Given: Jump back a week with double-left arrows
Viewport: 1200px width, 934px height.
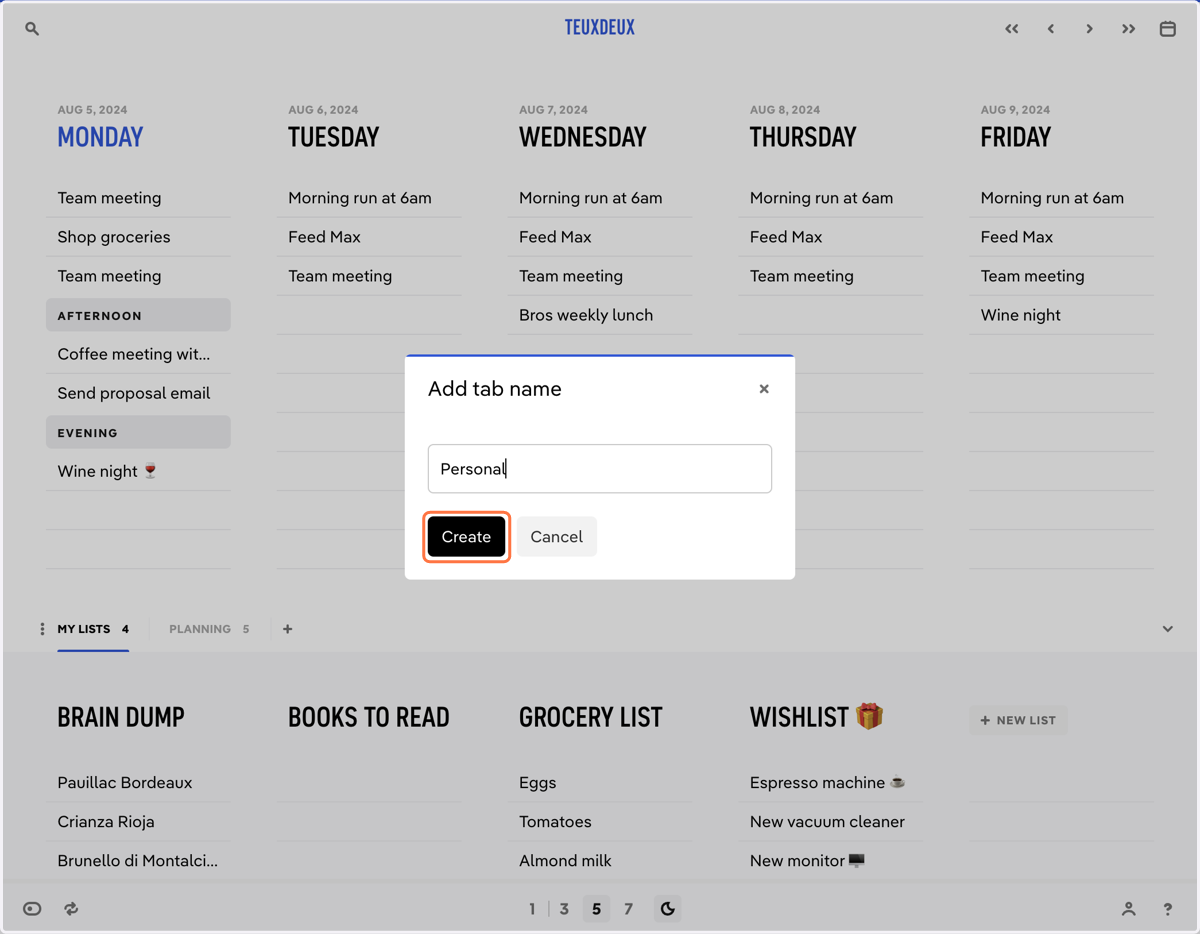Looking at the screenshot, I should pos(1012,29).
